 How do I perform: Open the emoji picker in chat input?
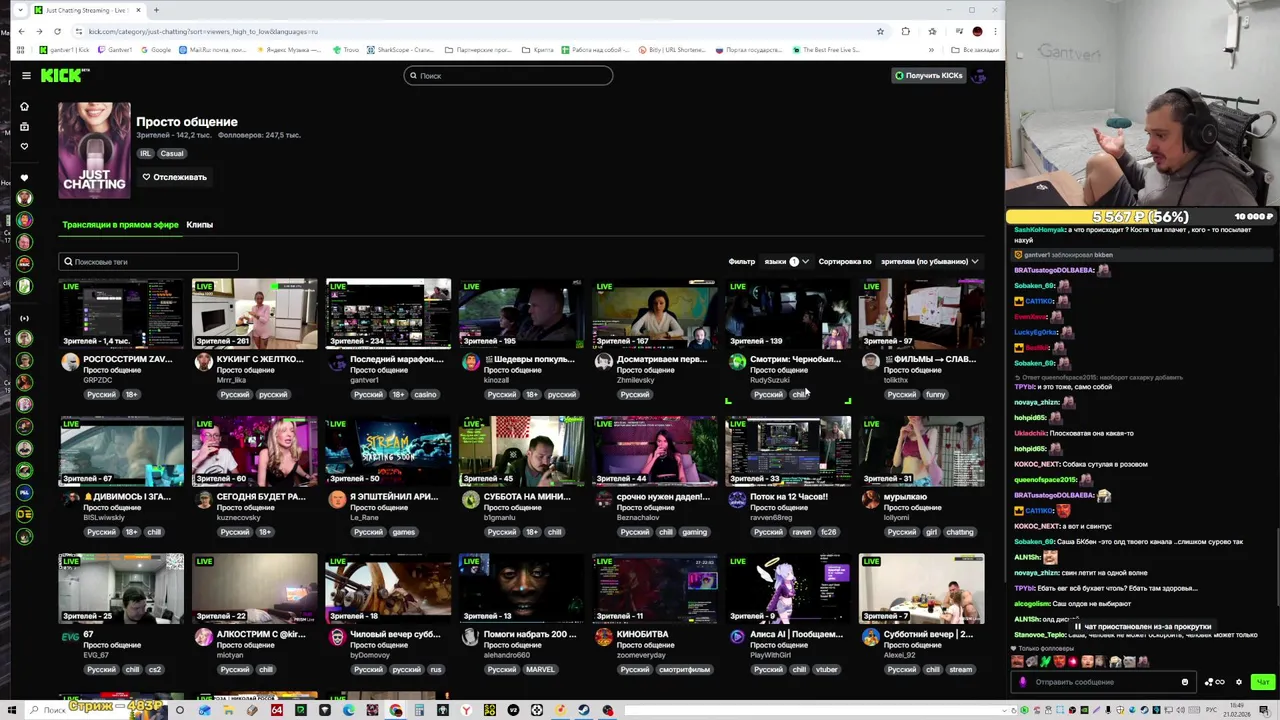(x=1185, y=682)
